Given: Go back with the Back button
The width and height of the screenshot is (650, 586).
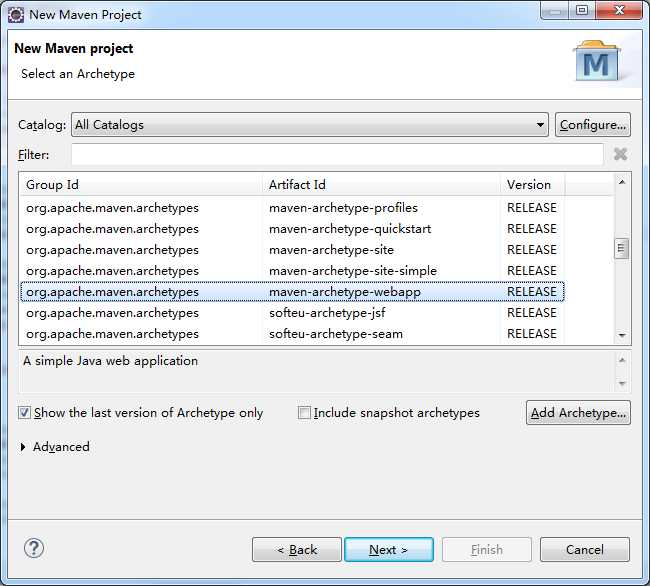Looking at the screenshot, I should [x=297, y=550].
